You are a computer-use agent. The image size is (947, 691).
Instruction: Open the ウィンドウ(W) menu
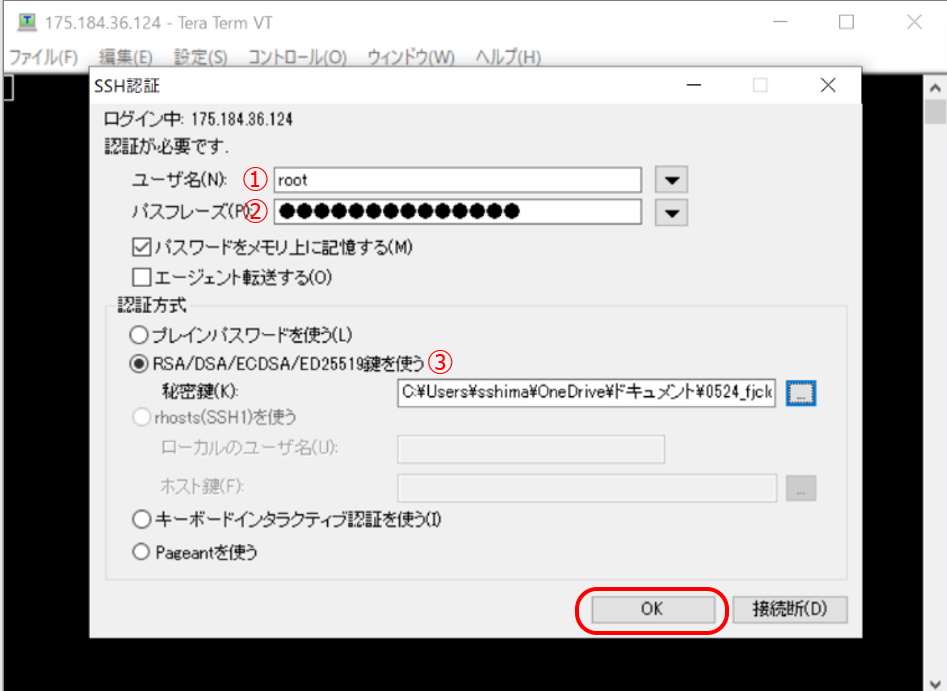tap(411, 57)
